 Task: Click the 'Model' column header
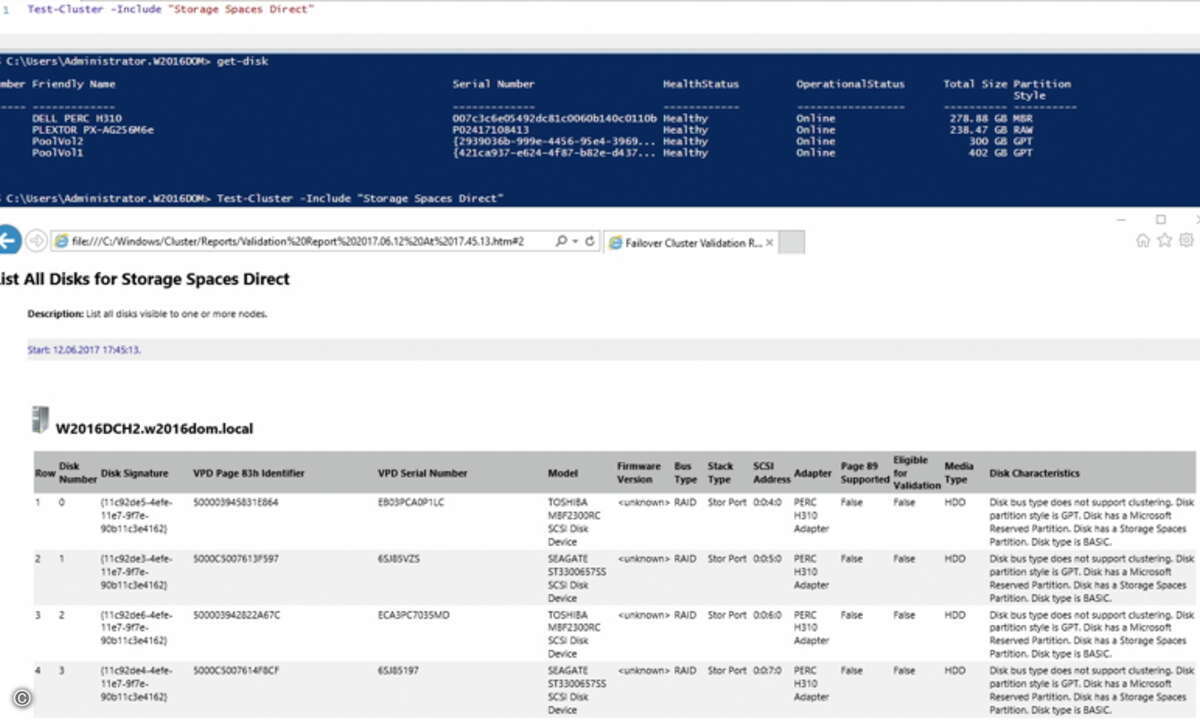pos(563,473)
